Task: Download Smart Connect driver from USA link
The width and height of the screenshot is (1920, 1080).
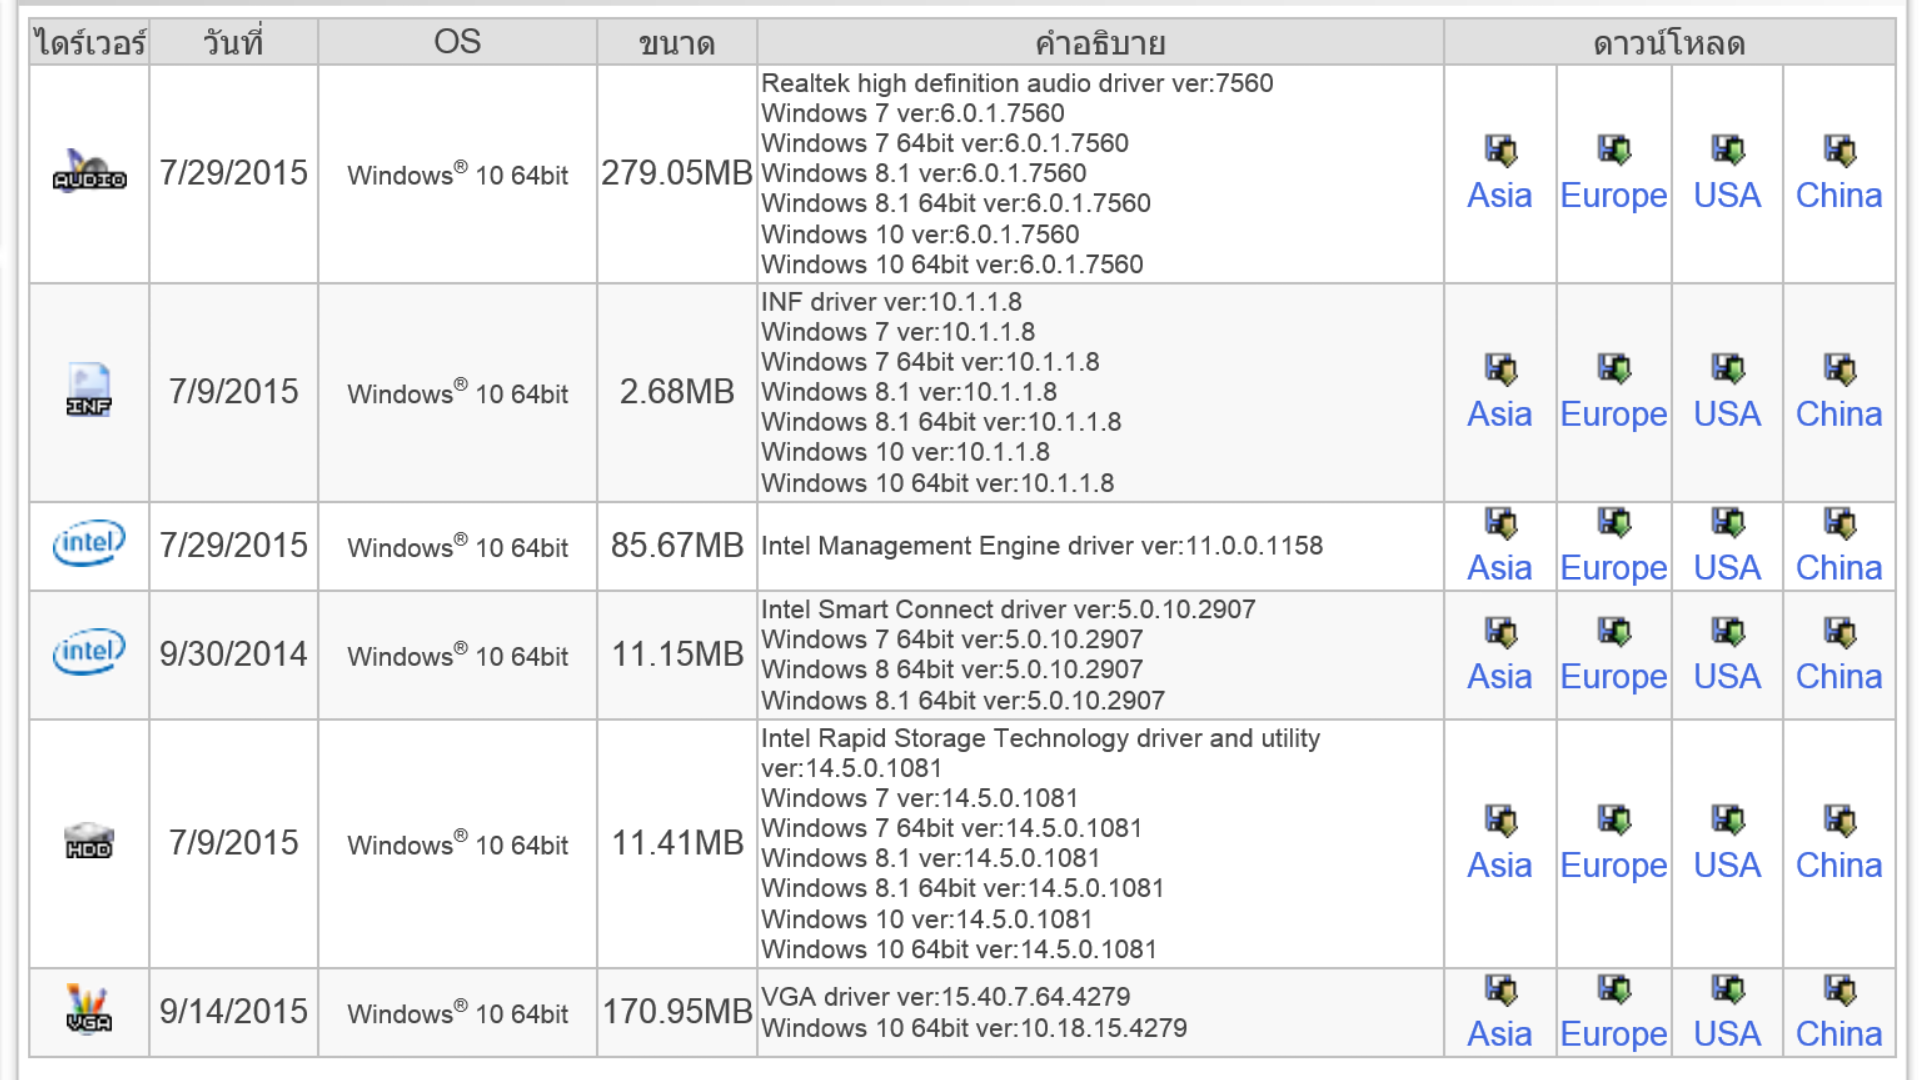Action: [x=1727, y=677]
